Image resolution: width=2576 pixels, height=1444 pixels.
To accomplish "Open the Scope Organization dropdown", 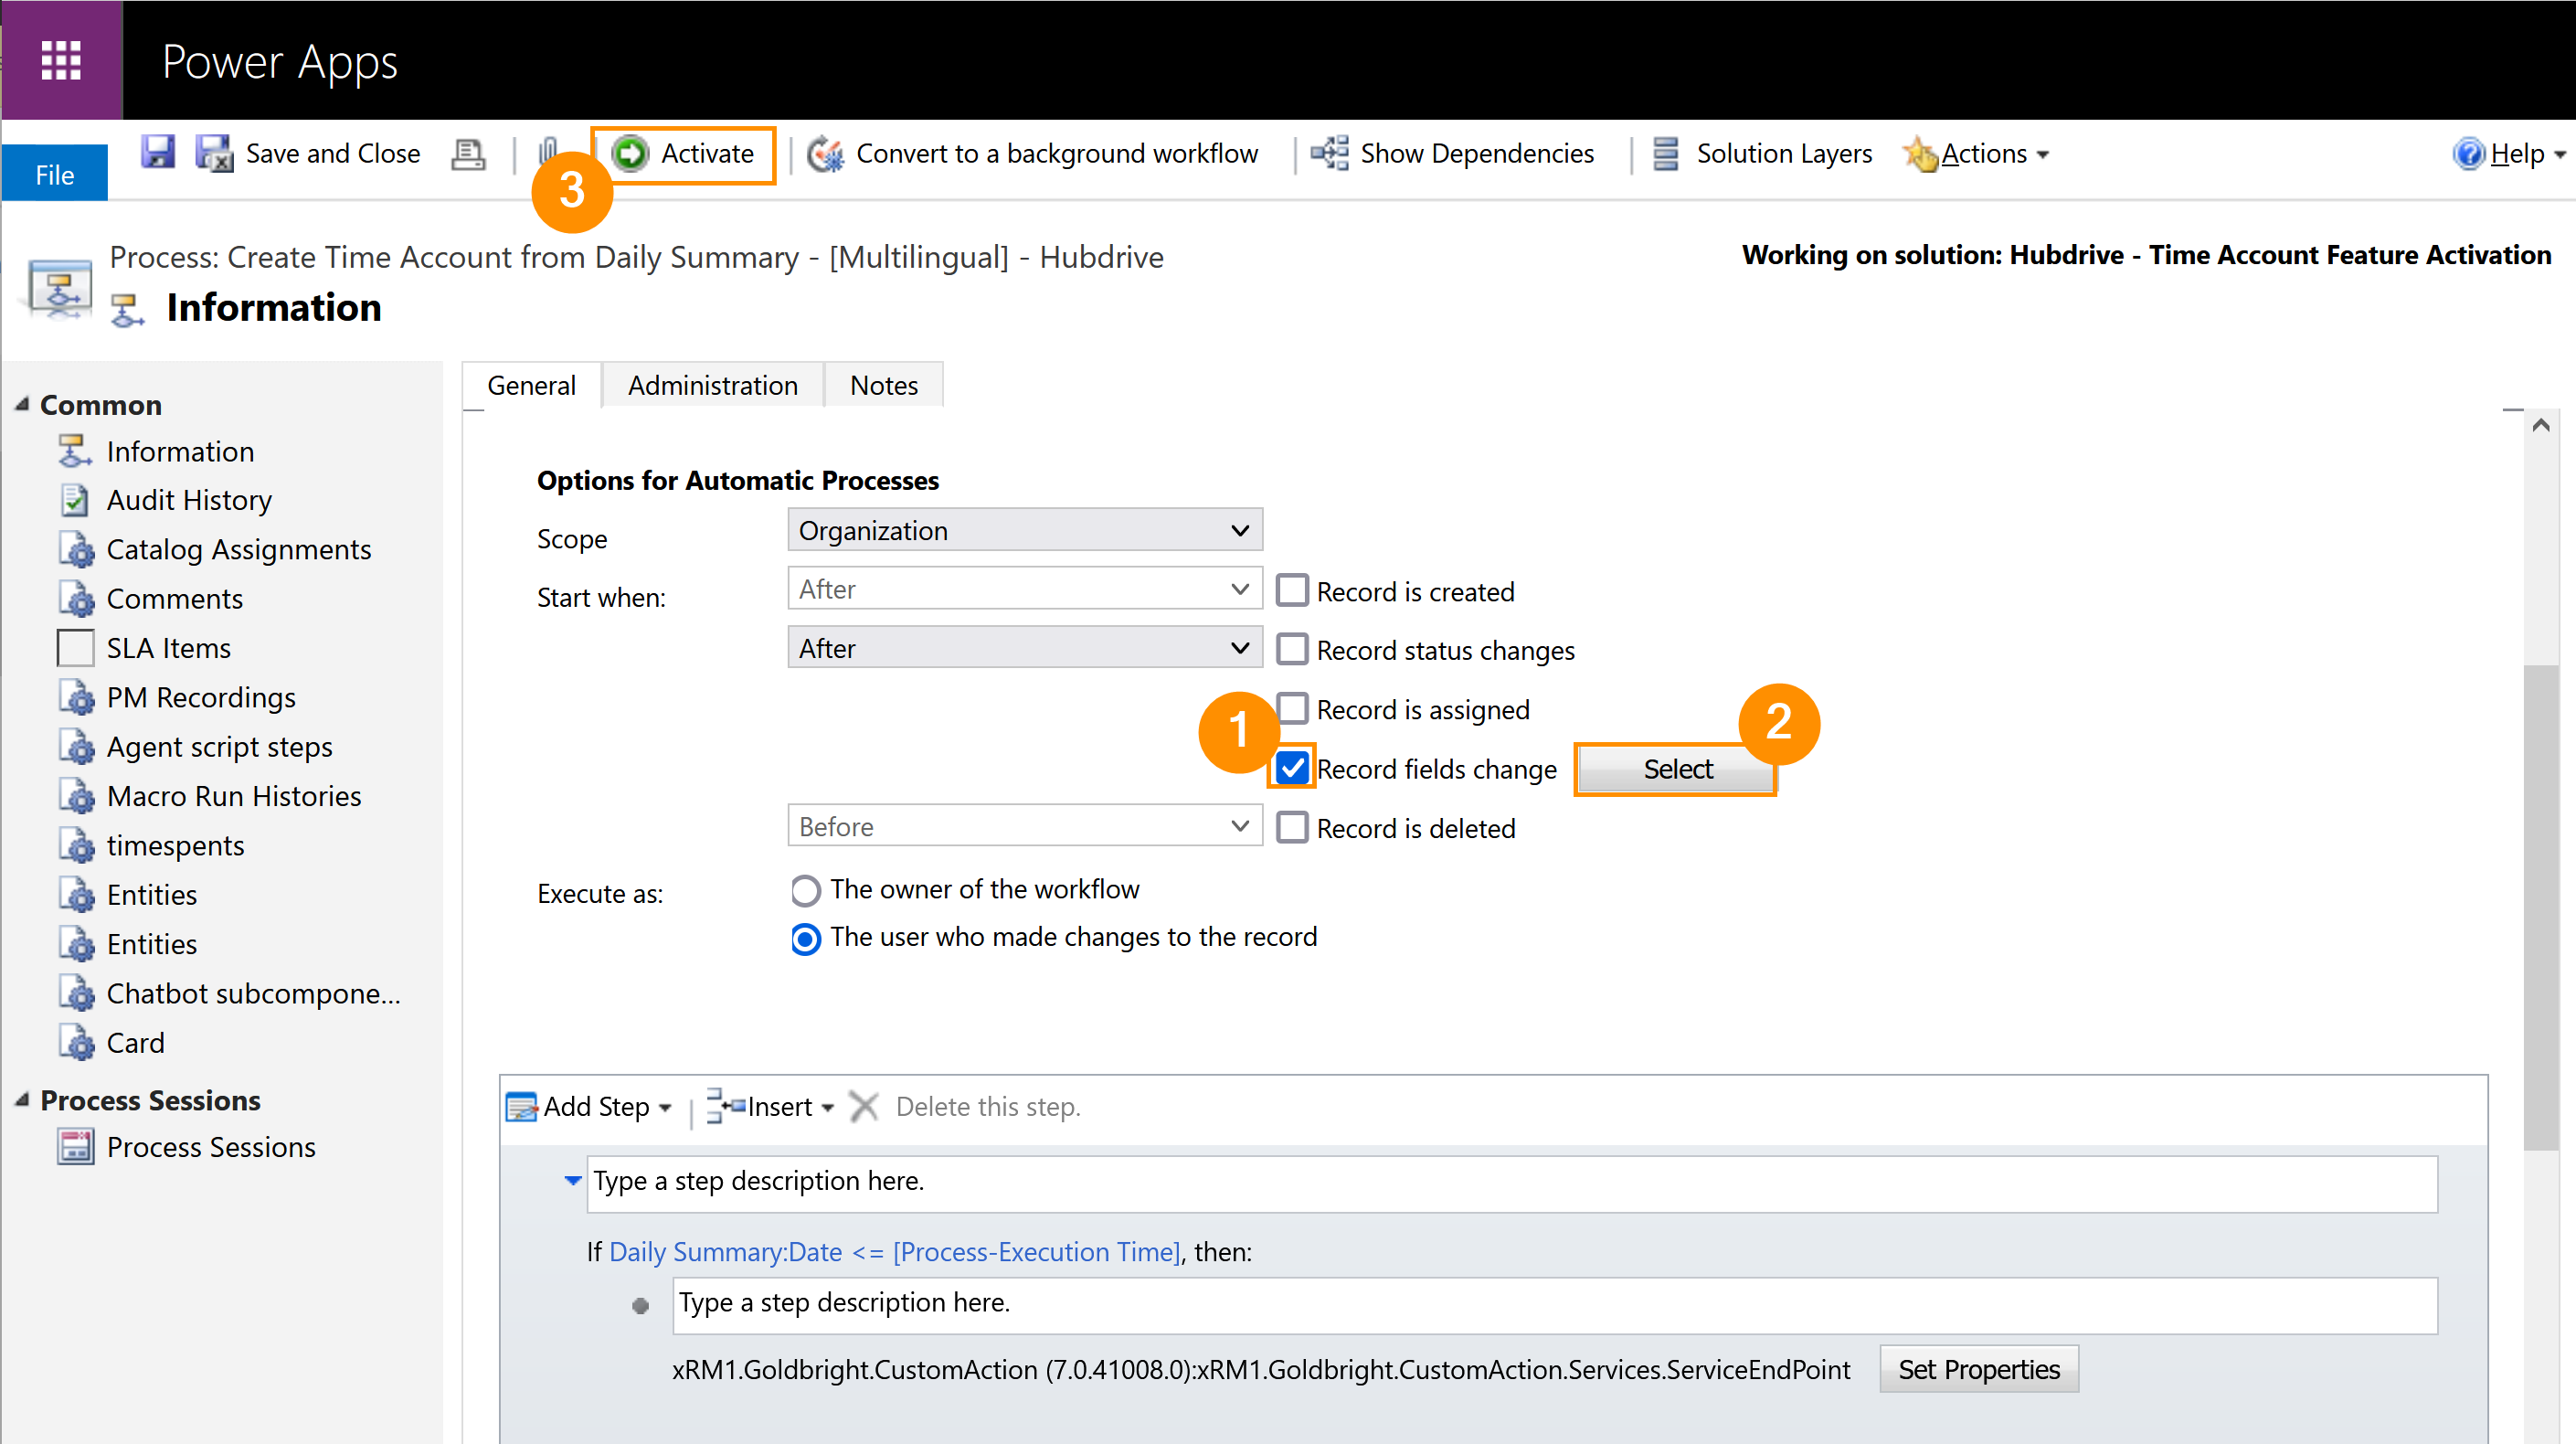I will coord(1024,530).
